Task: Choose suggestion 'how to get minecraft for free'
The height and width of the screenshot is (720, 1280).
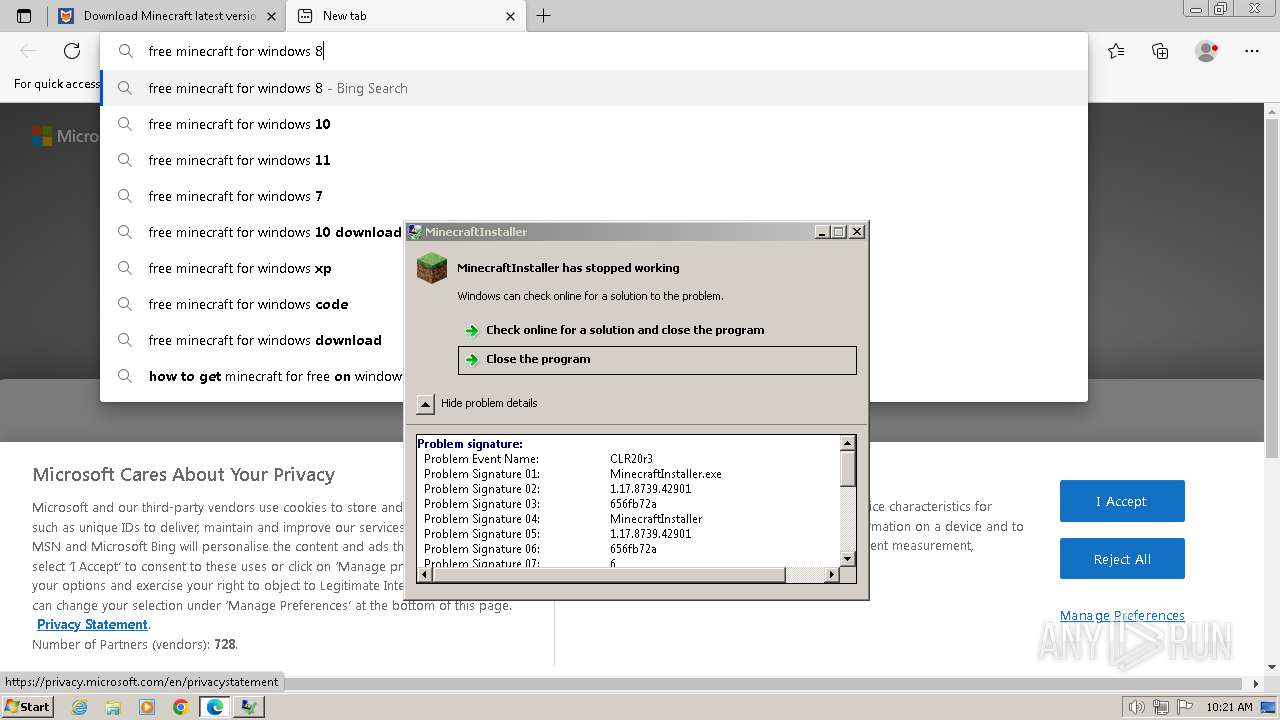Action: click(252, 376)
